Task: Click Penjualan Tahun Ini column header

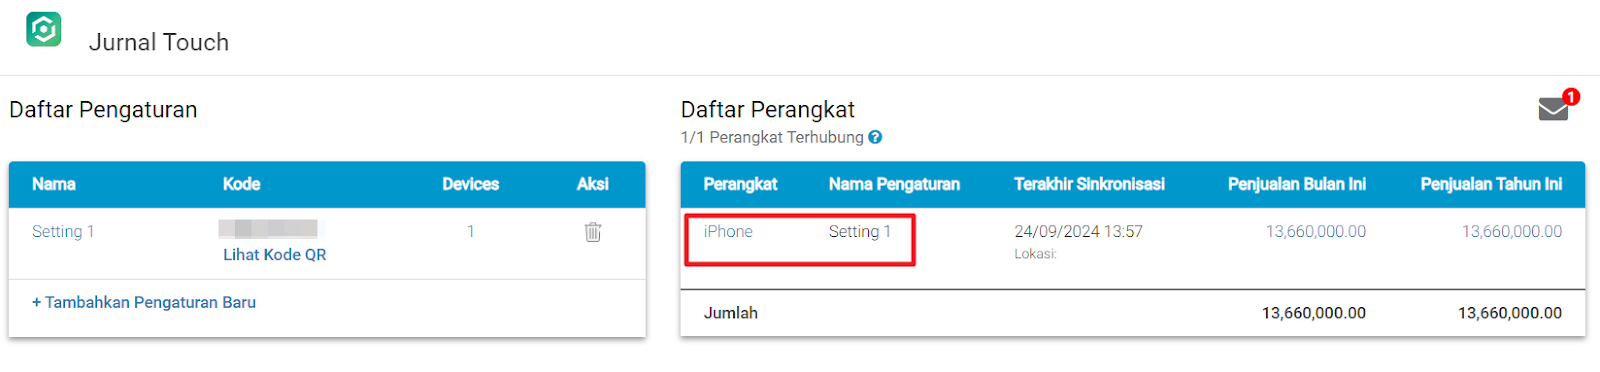Action: [1491, 184]
